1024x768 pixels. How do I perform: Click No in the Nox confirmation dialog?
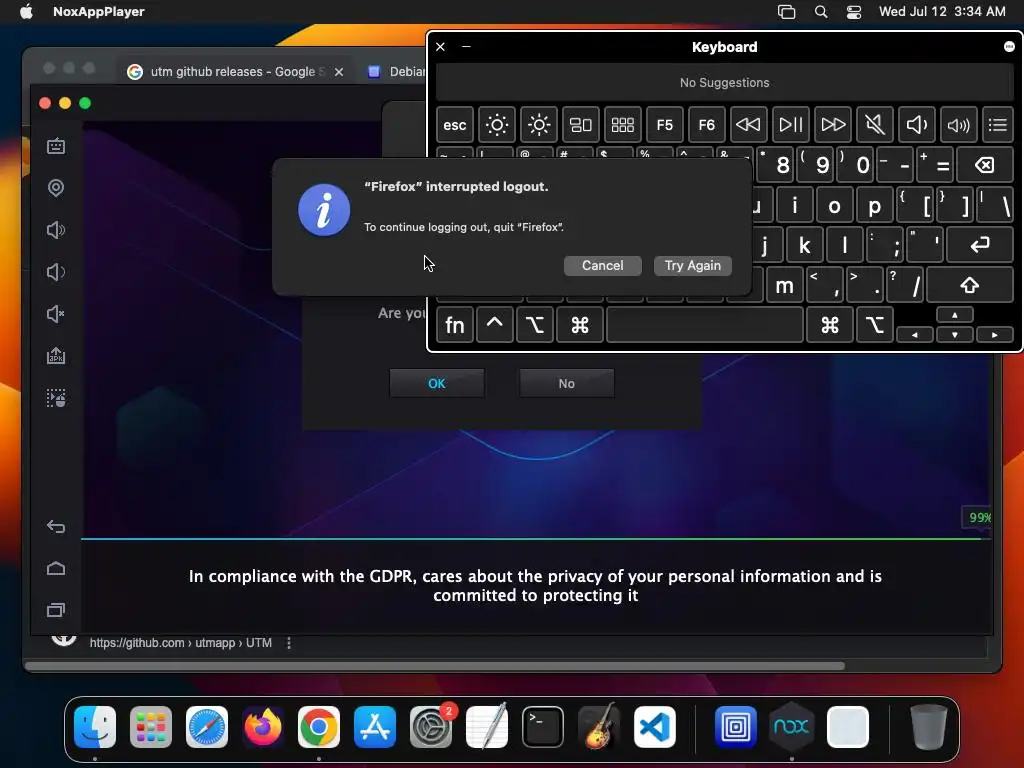[566, 383]
